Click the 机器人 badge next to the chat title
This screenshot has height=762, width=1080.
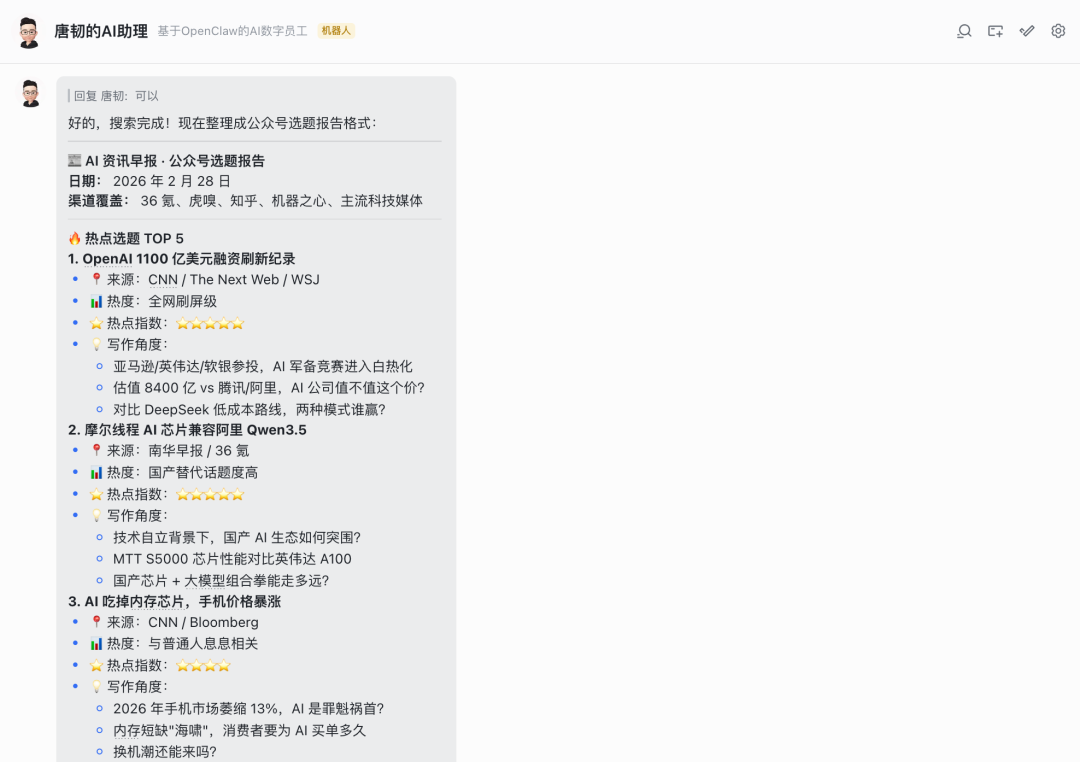click(x=335, y=31)
